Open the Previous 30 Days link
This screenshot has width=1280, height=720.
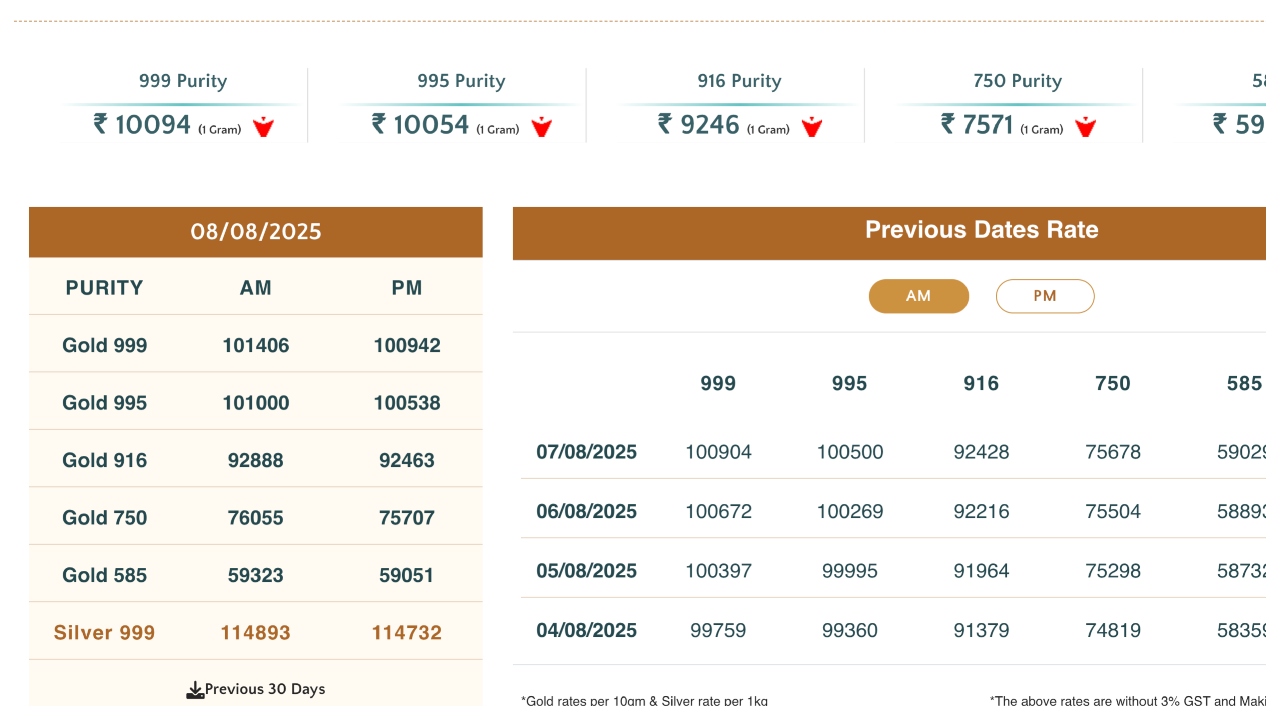point(264,689)
